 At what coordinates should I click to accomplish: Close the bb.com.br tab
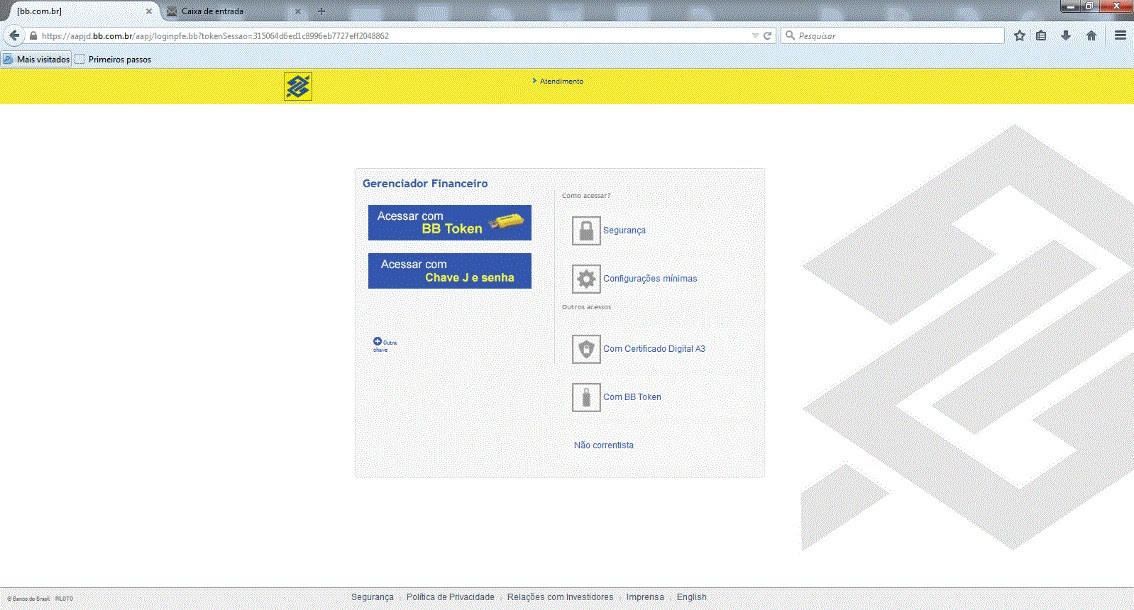(149, 12)
